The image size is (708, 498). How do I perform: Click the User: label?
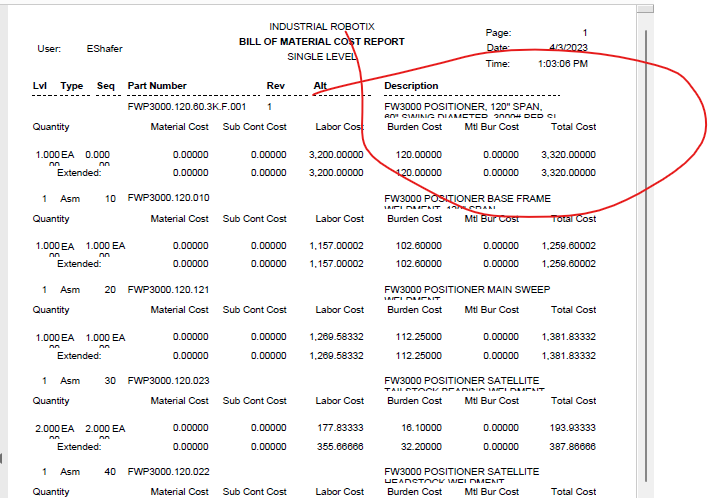[x=49, y=49]
